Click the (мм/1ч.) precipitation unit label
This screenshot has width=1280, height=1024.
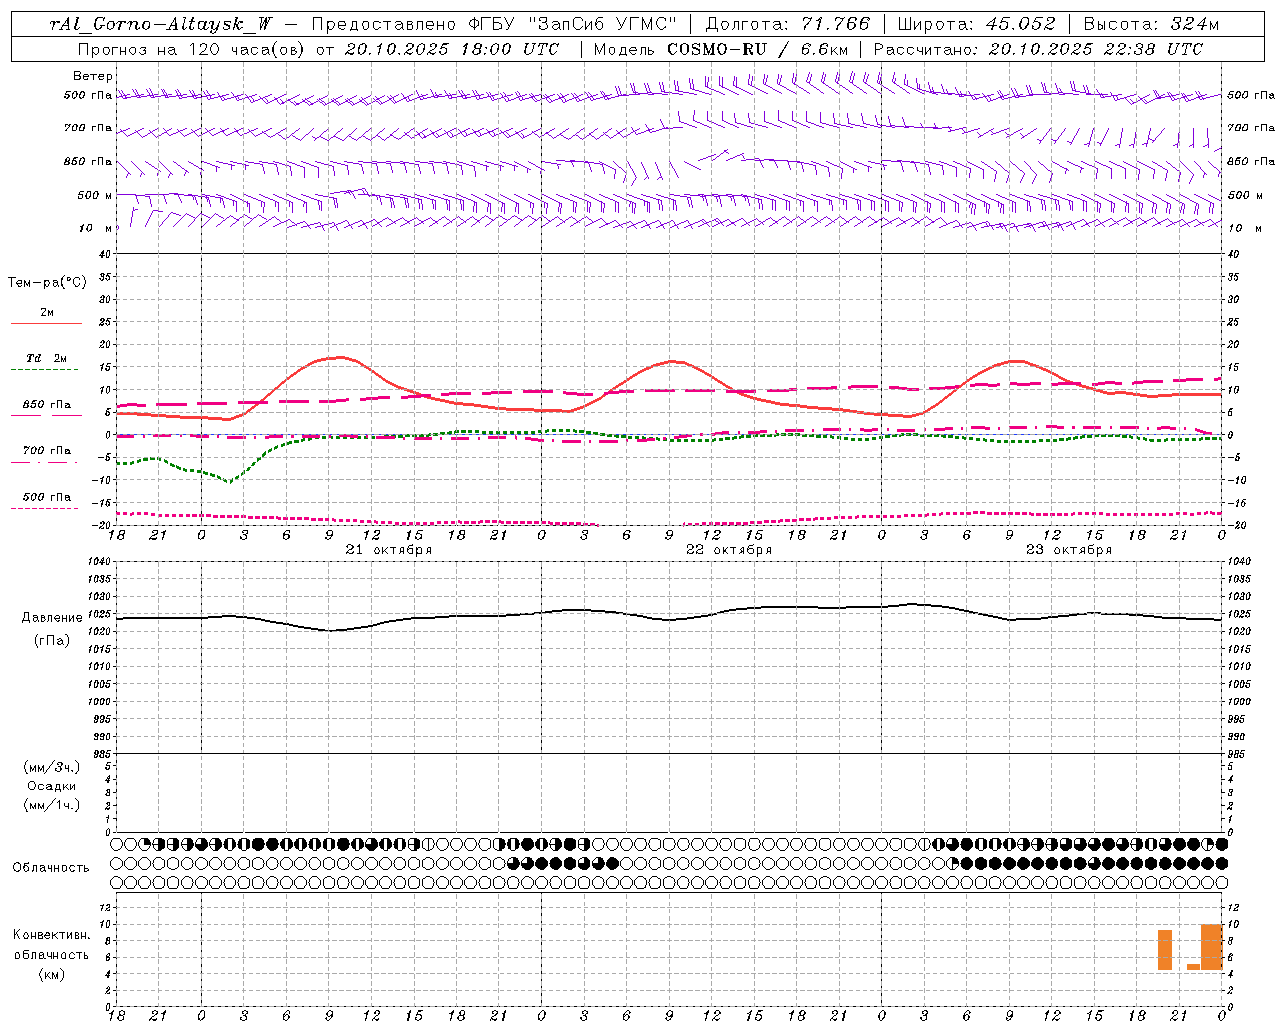pyautogui.click(x=52, y=805)
